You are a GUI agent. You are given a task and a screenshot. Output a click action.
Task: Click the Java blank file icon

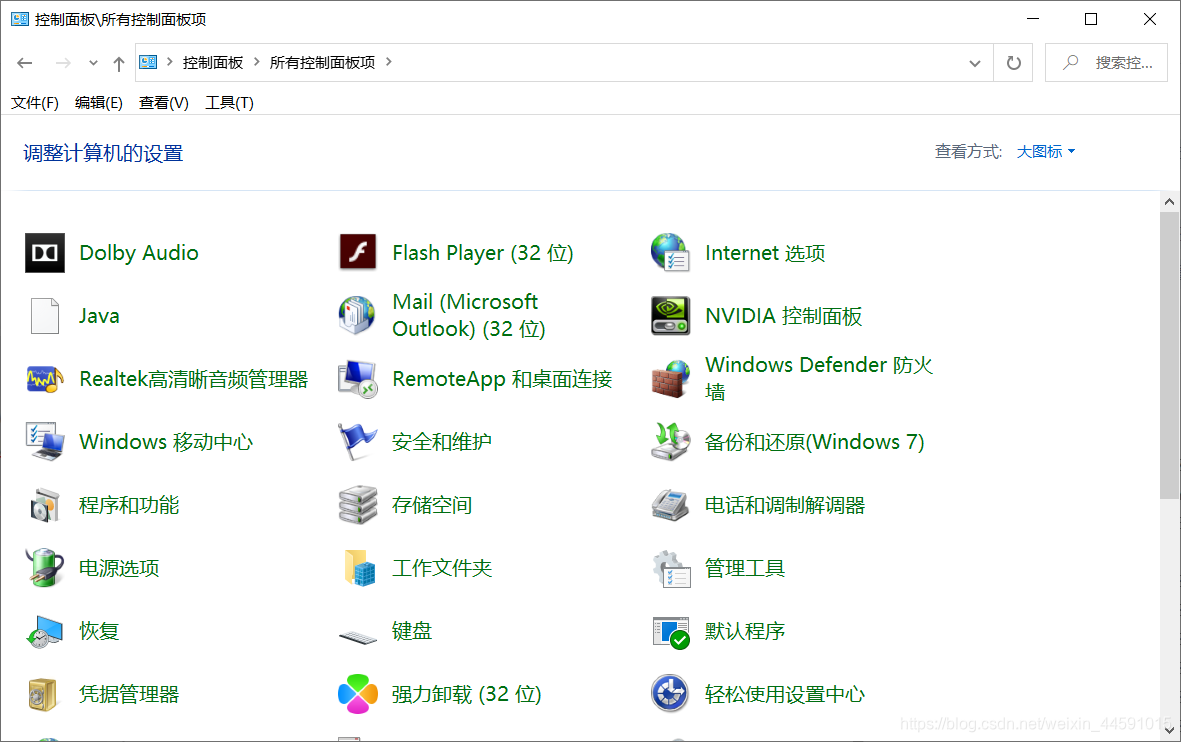[x=44, y=316]
